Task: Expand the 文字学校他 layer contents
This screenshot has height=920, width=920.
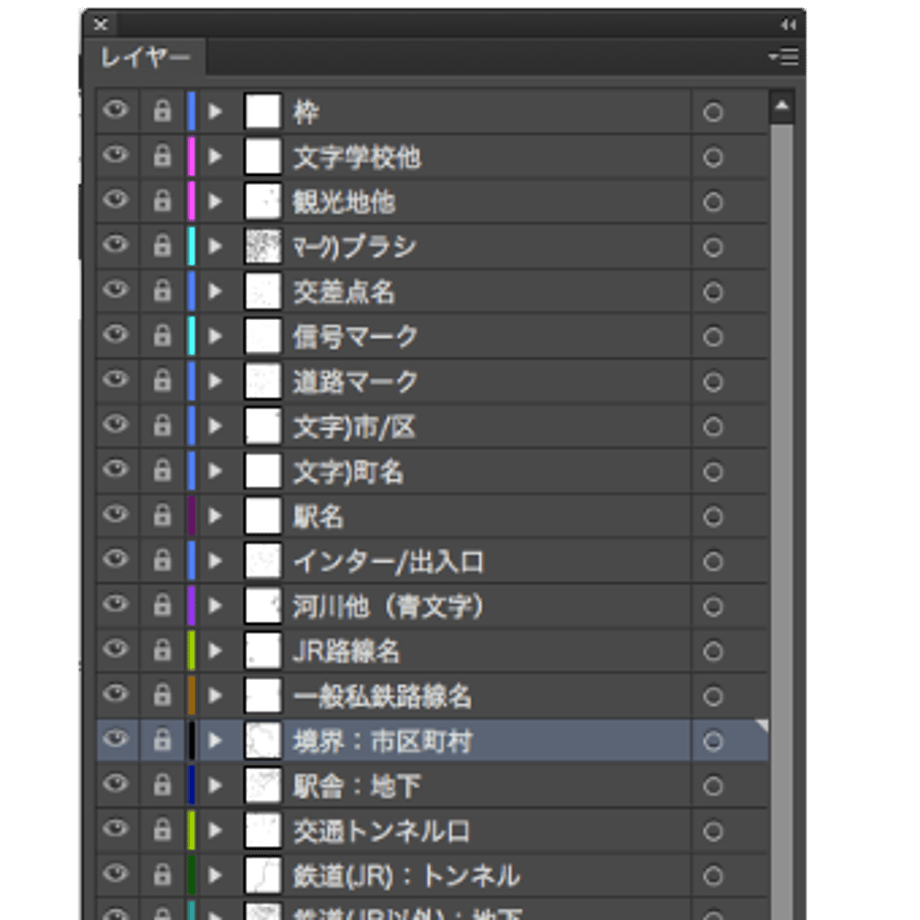Action: point(215,156)
